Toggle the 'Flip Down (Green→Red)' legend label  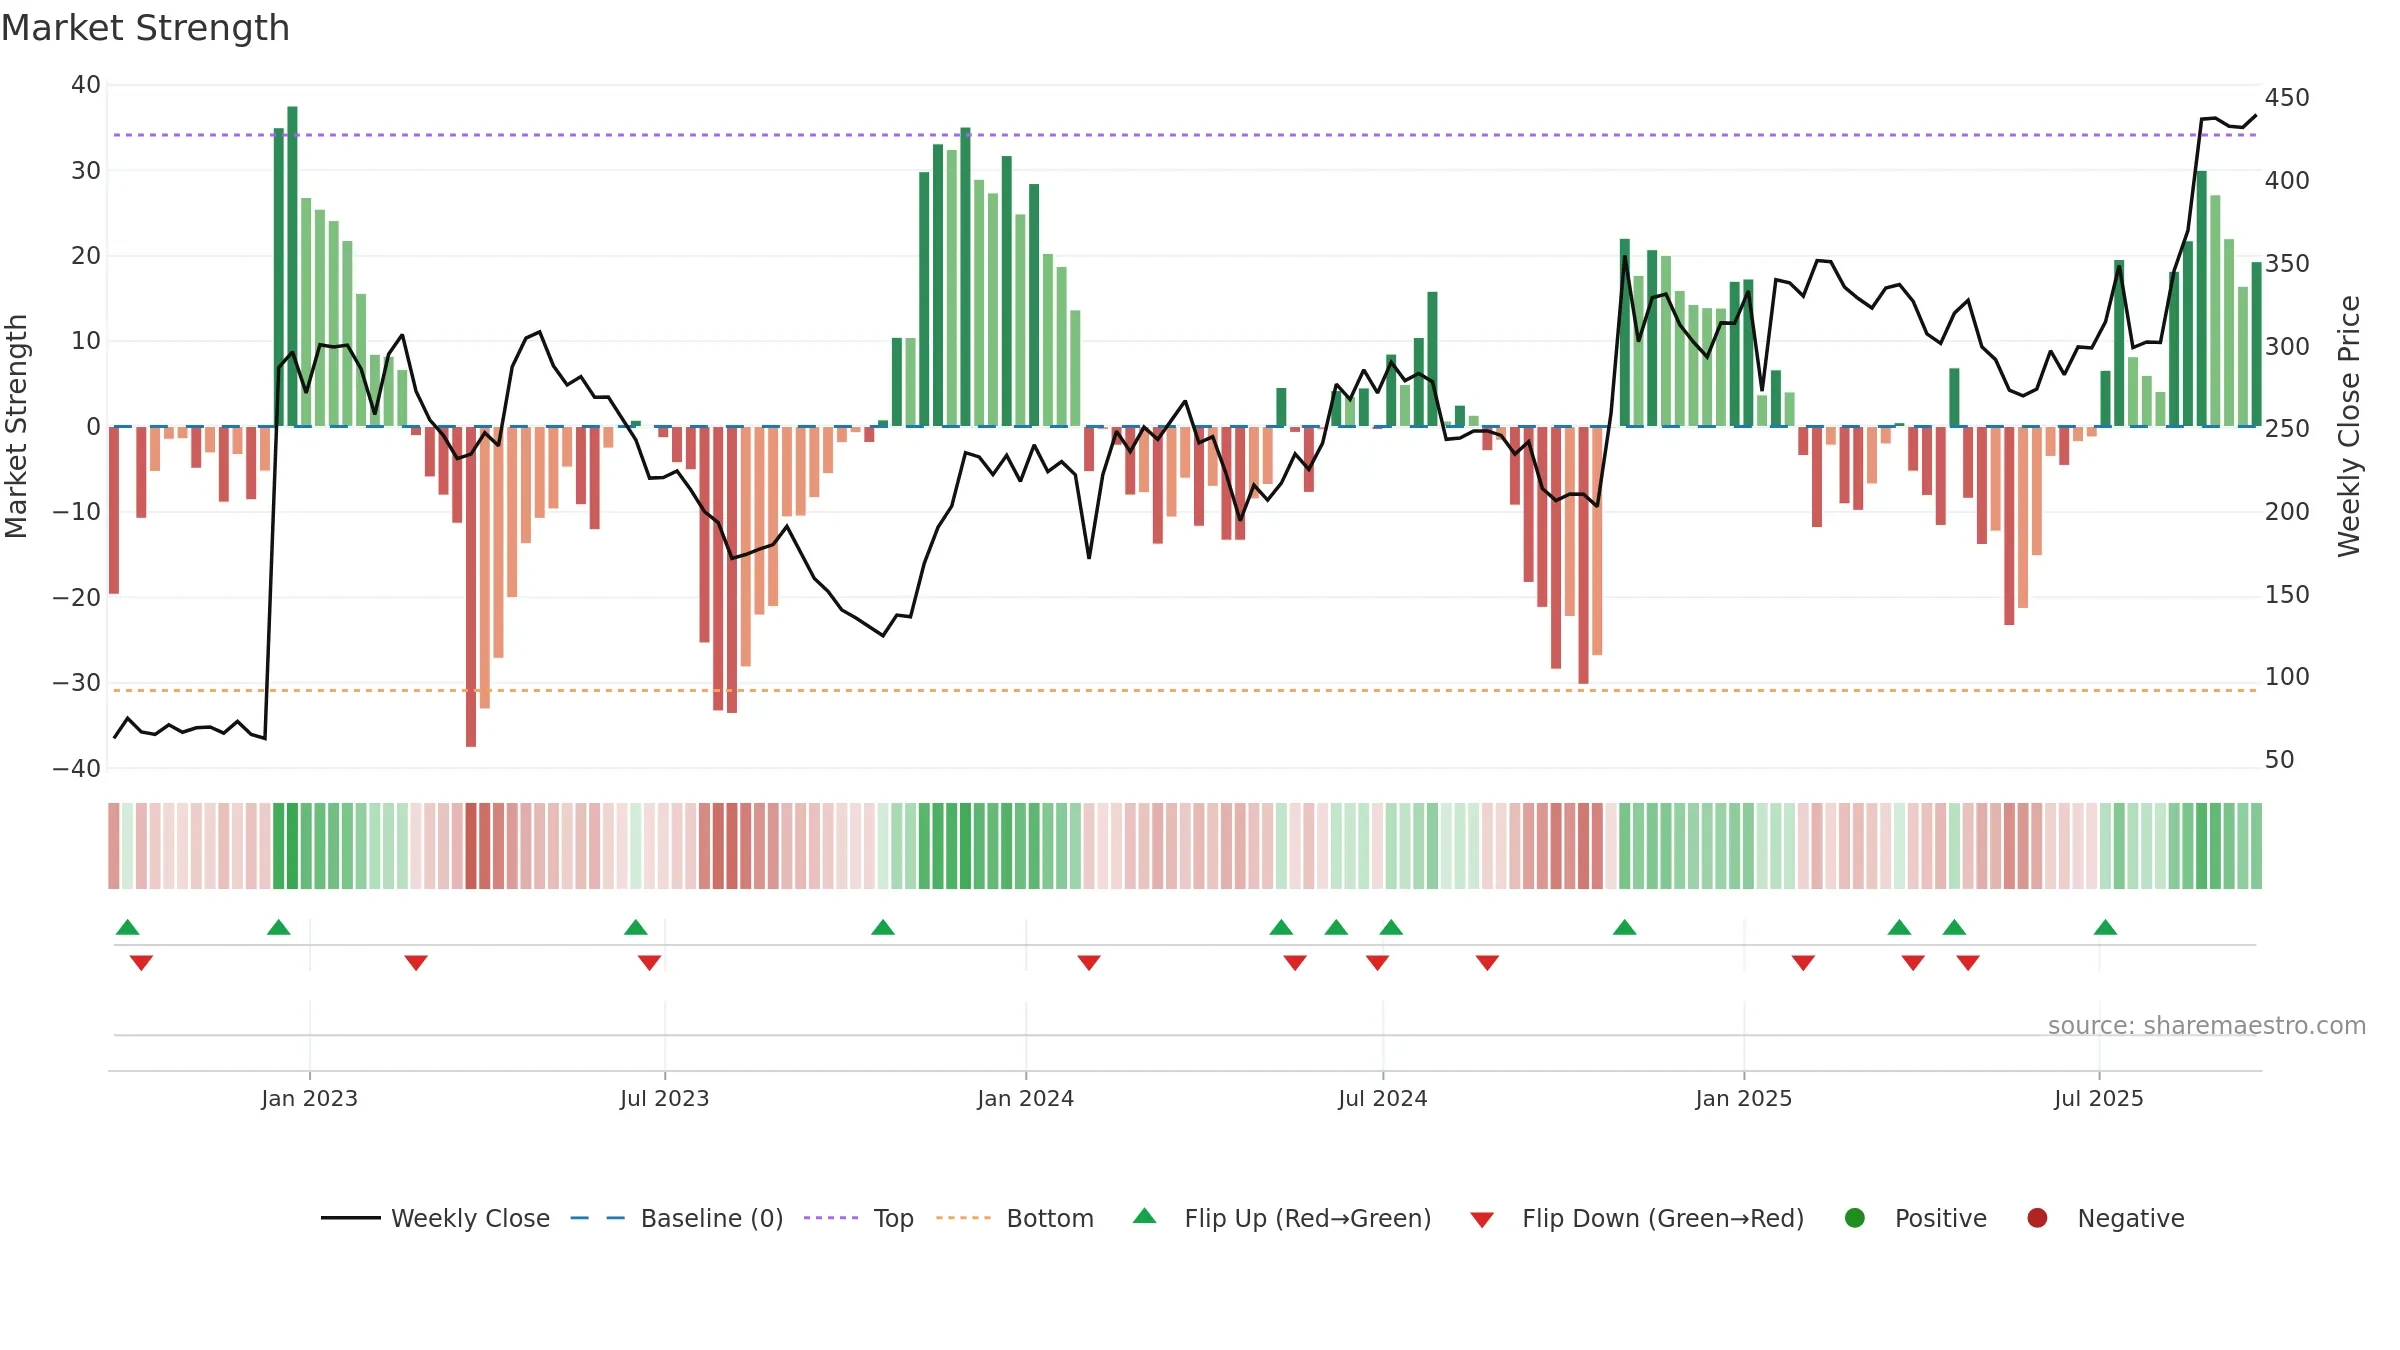point(1663,1218)
